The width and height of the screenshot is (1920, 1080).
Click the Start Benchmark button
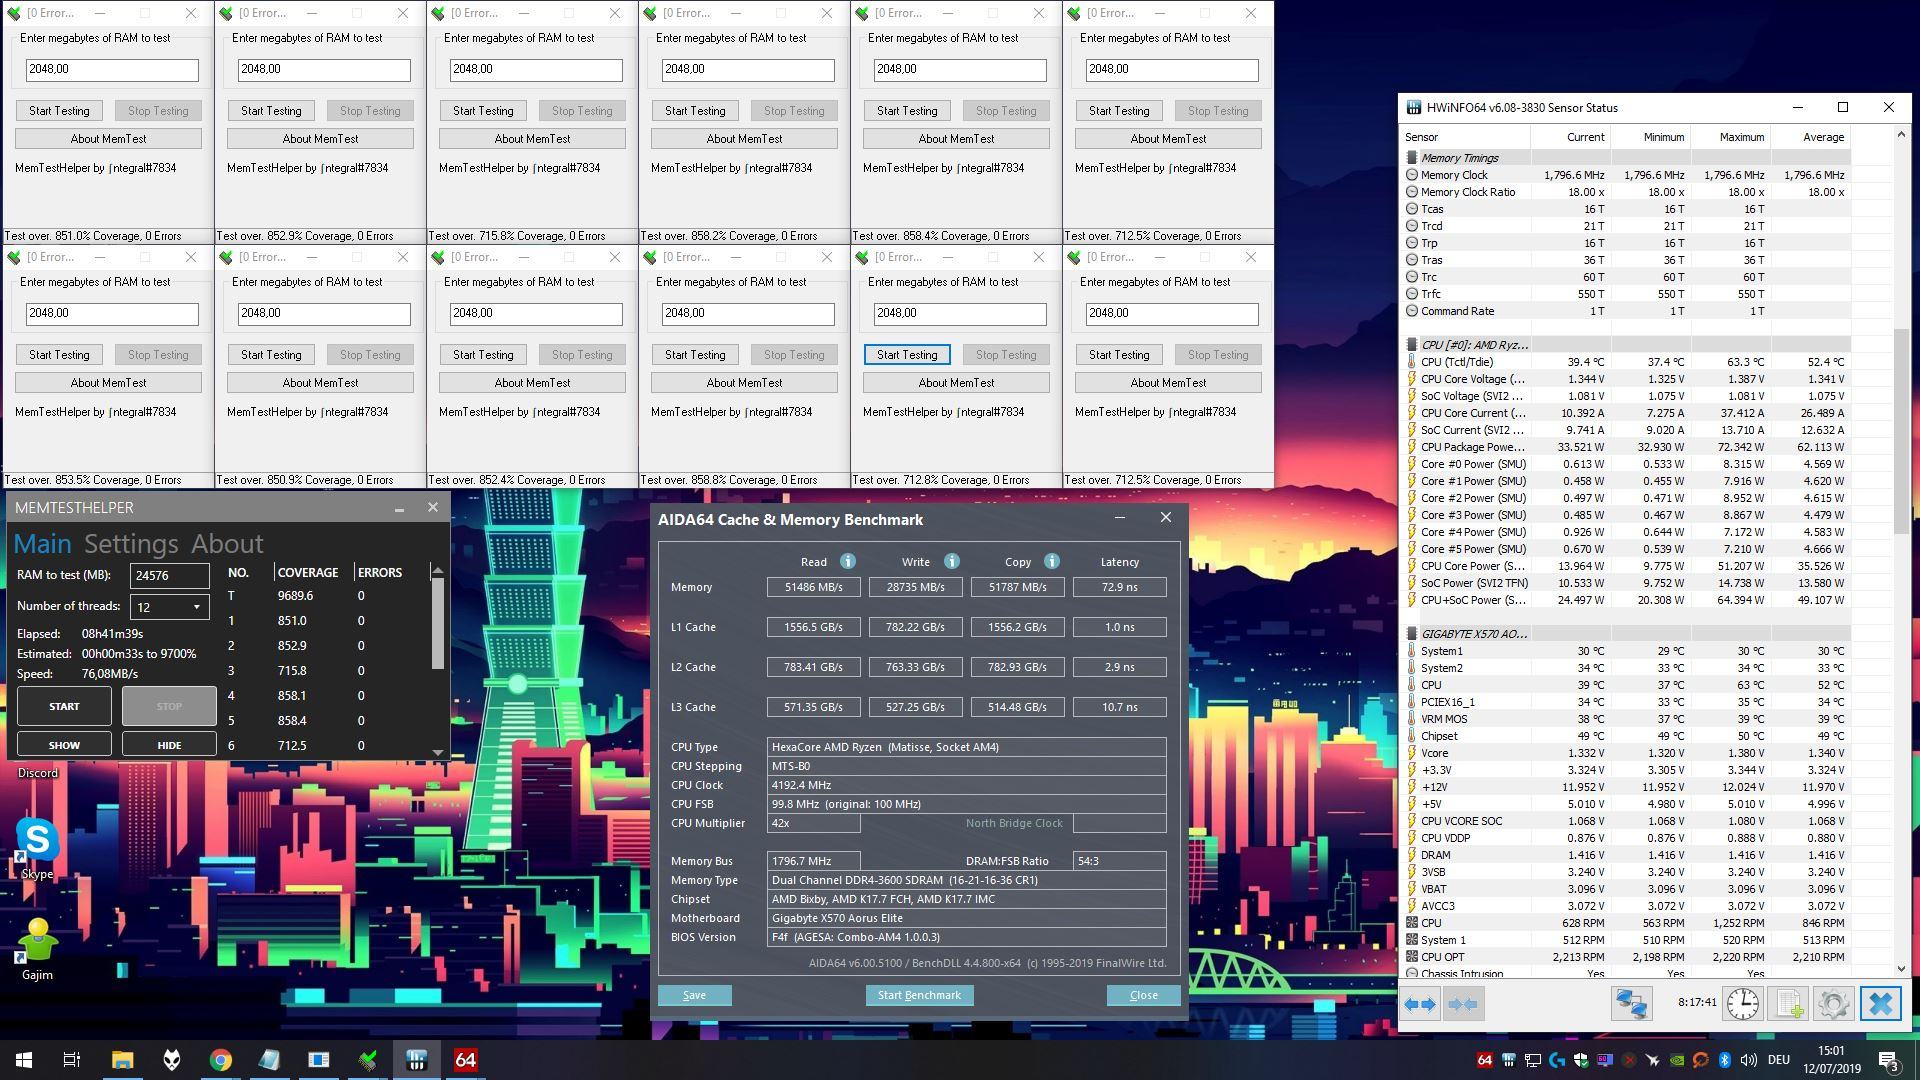point(919,995)
